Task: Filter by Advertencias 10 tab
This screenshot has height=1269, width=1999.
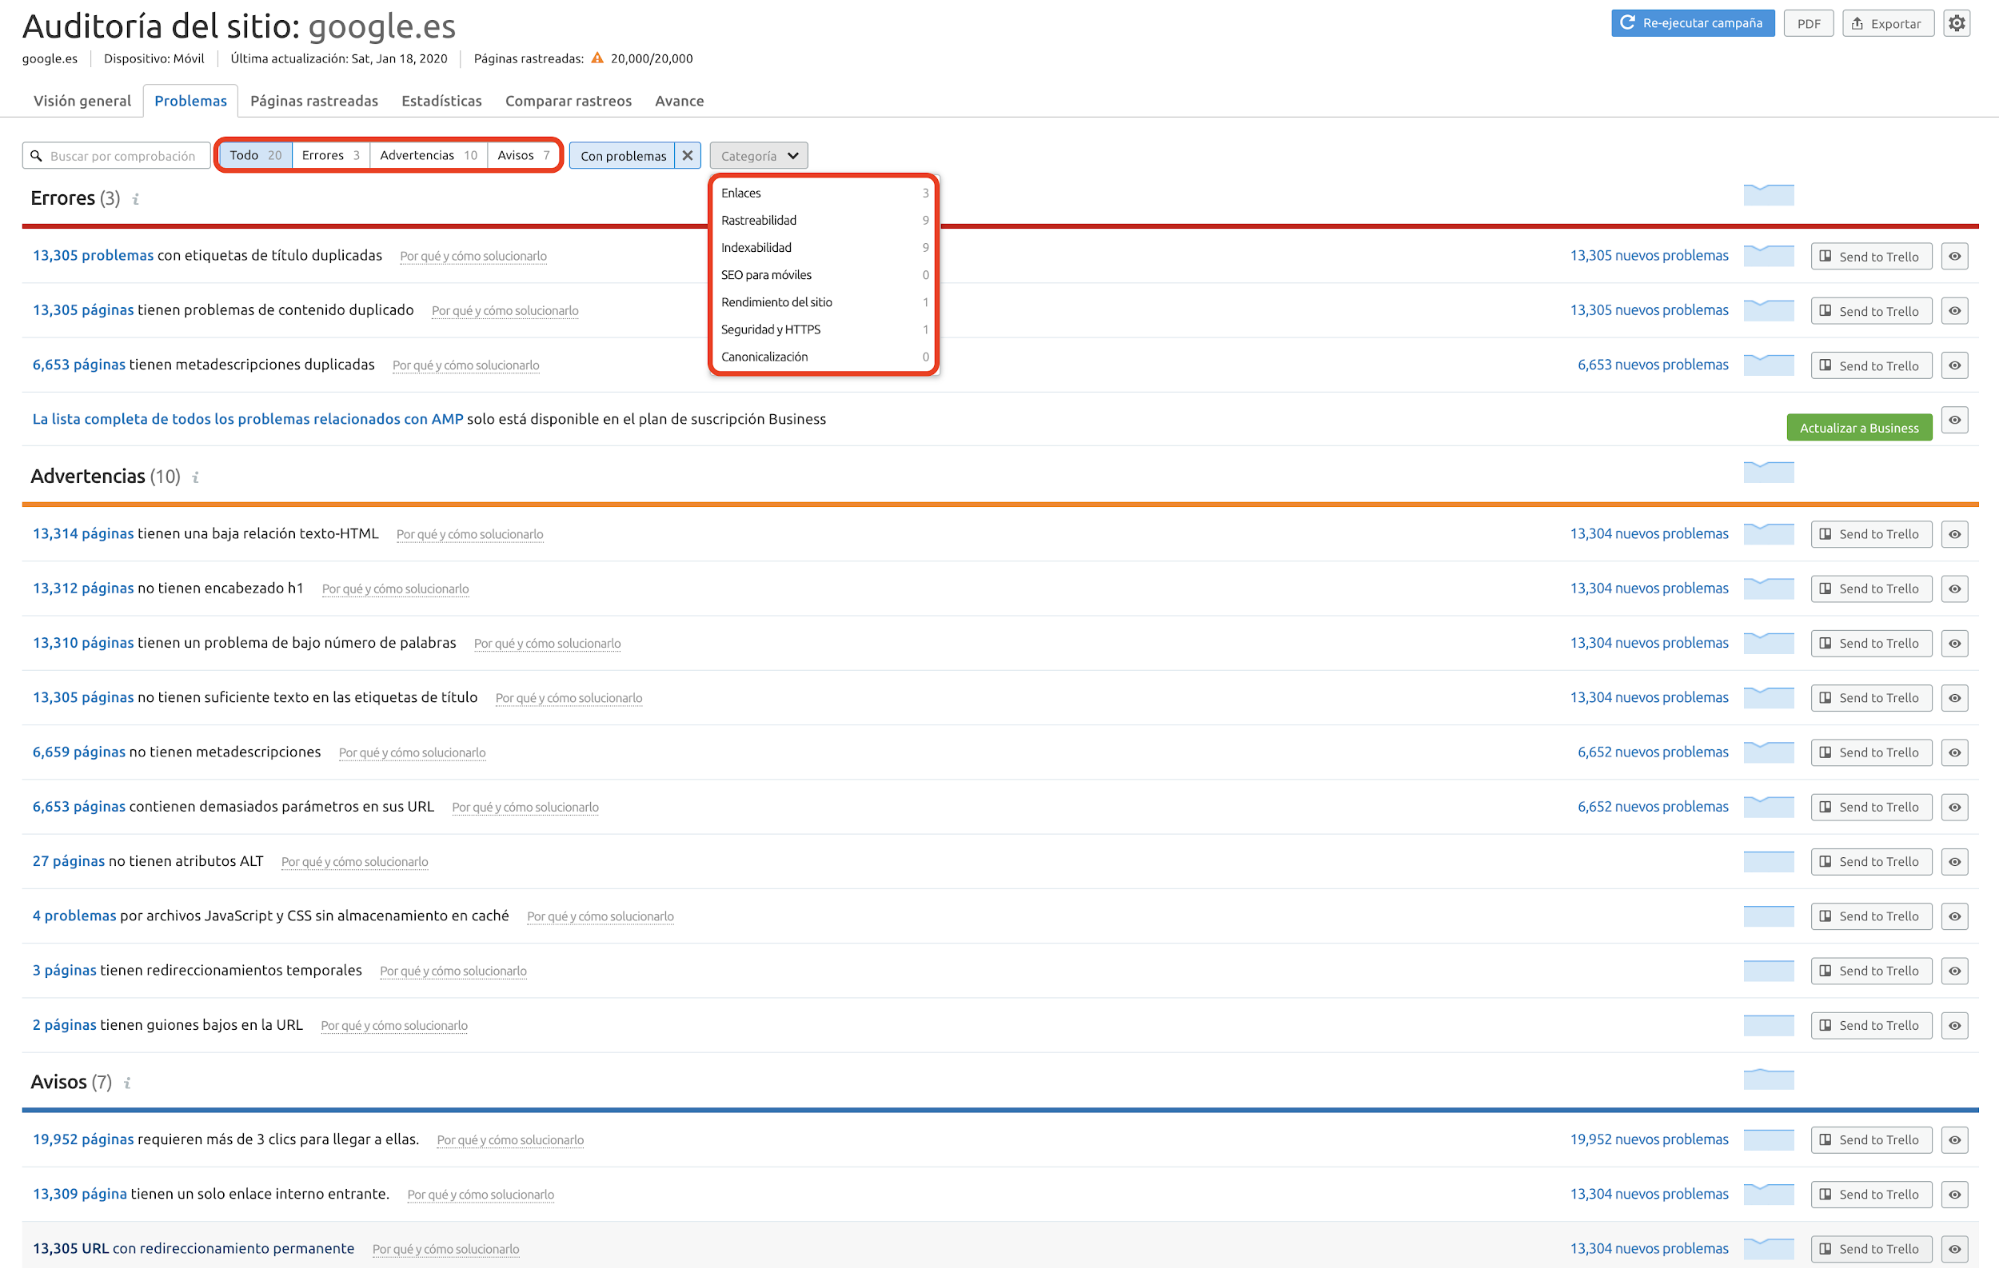Action: point(428,155)
